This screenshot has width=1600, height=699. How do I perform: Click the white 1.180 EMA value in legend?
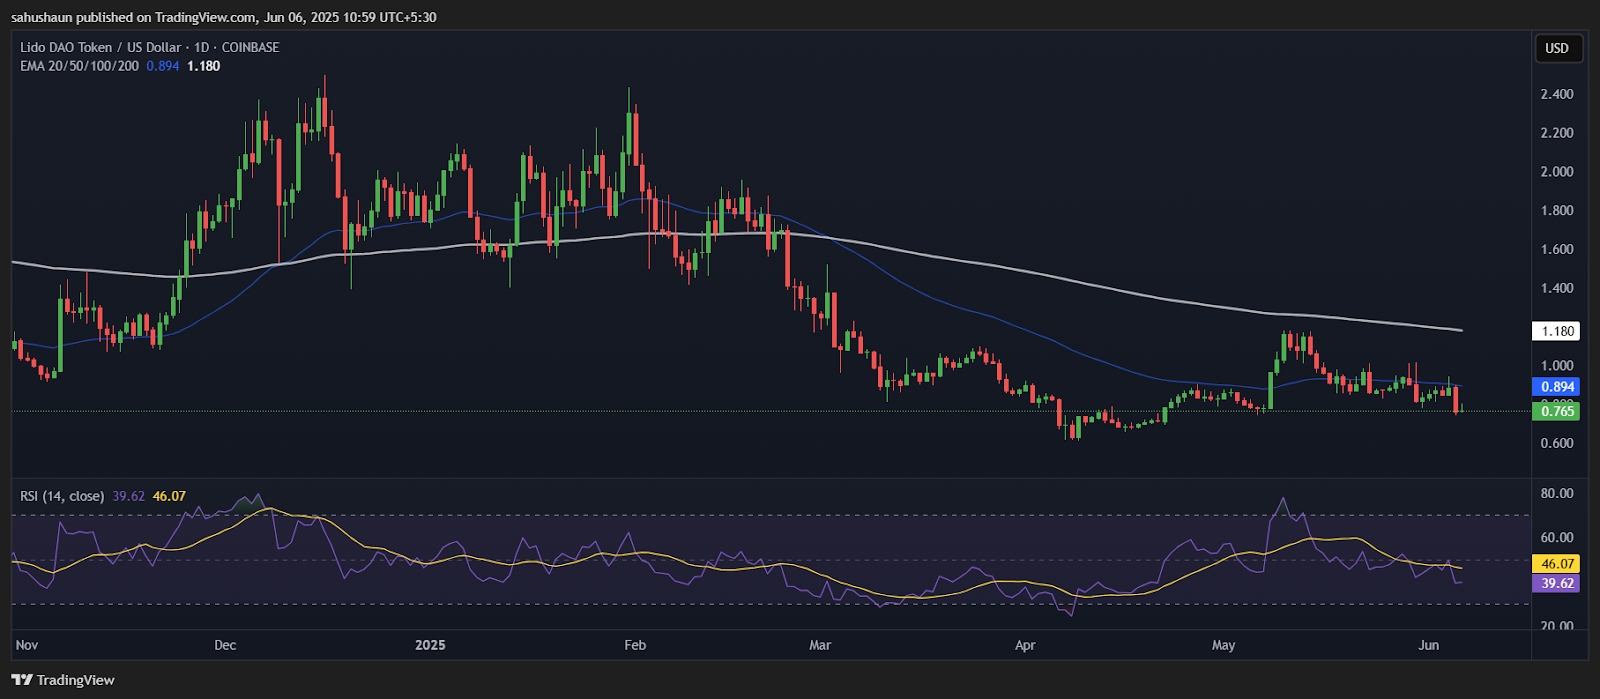point(204,66)
